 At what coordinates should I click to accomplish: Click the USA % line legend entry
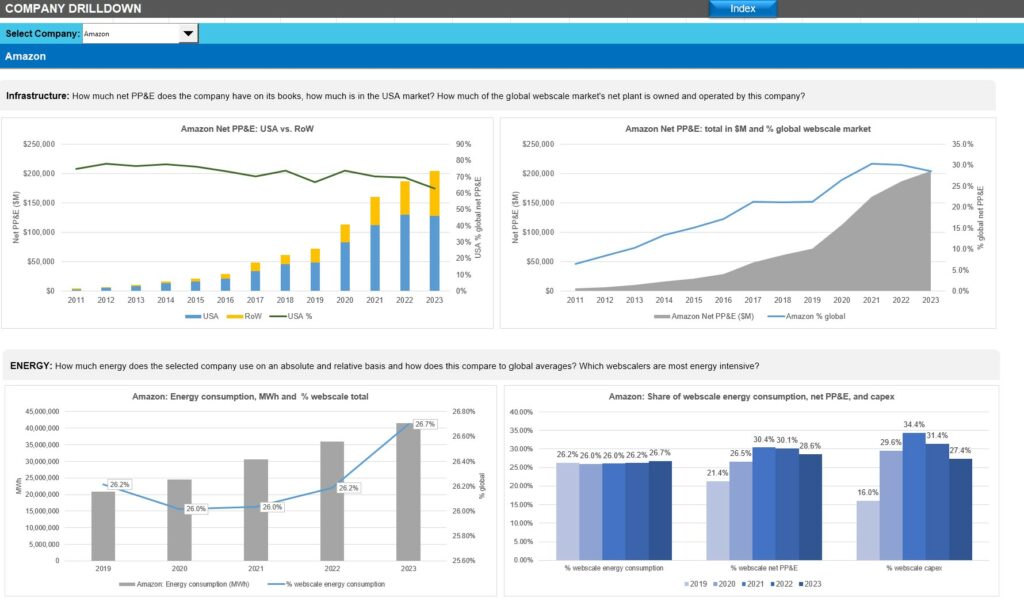tap(294, 316)
